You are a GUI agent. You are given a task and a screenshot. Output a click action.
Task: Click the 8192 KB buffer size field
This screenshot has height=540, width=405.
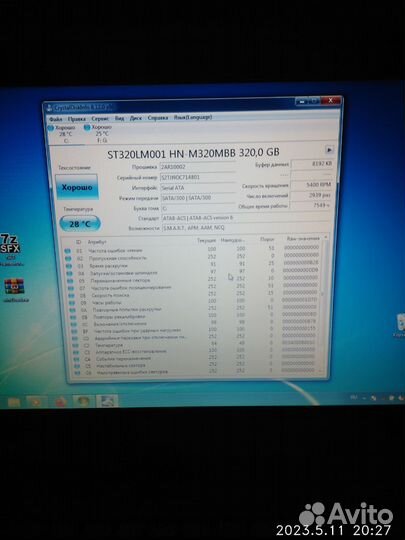pyautogui.click(x=312, y=164)
